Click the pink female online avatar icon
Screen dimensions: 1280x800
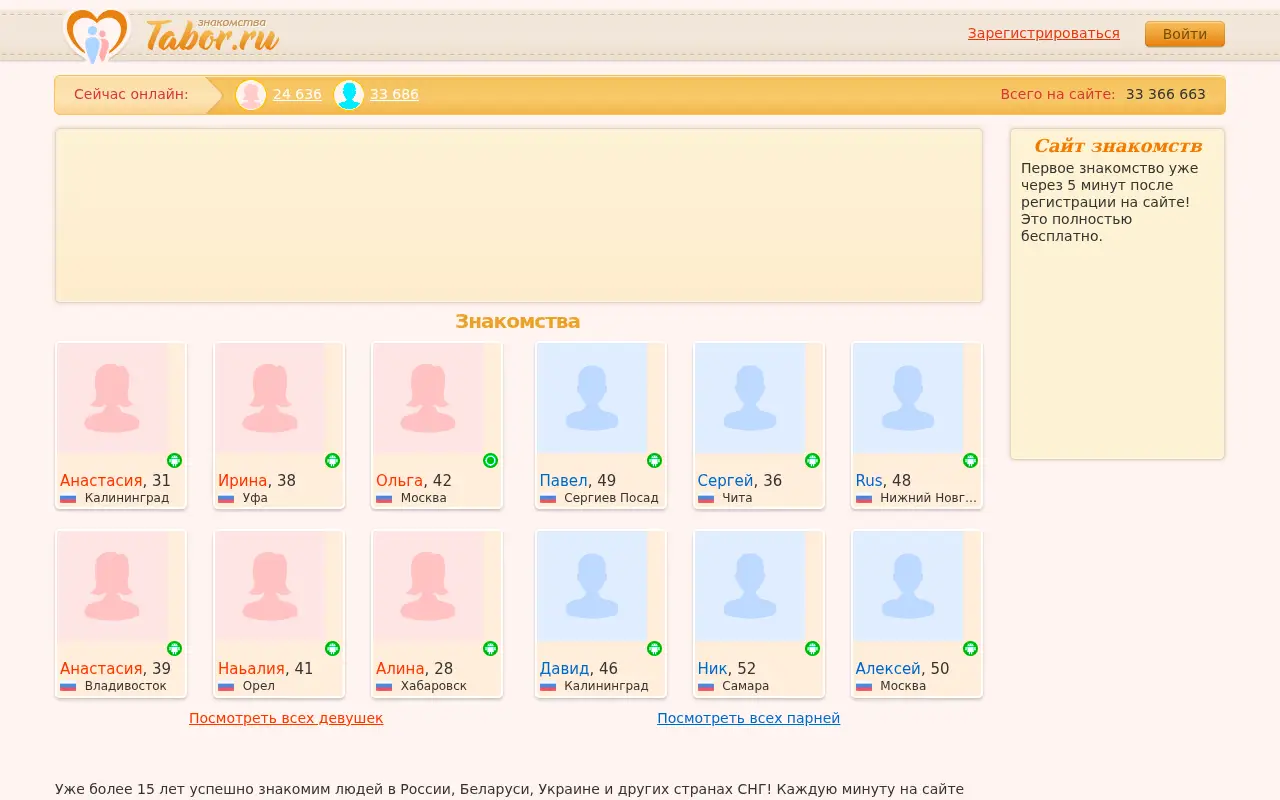point(251,95)
